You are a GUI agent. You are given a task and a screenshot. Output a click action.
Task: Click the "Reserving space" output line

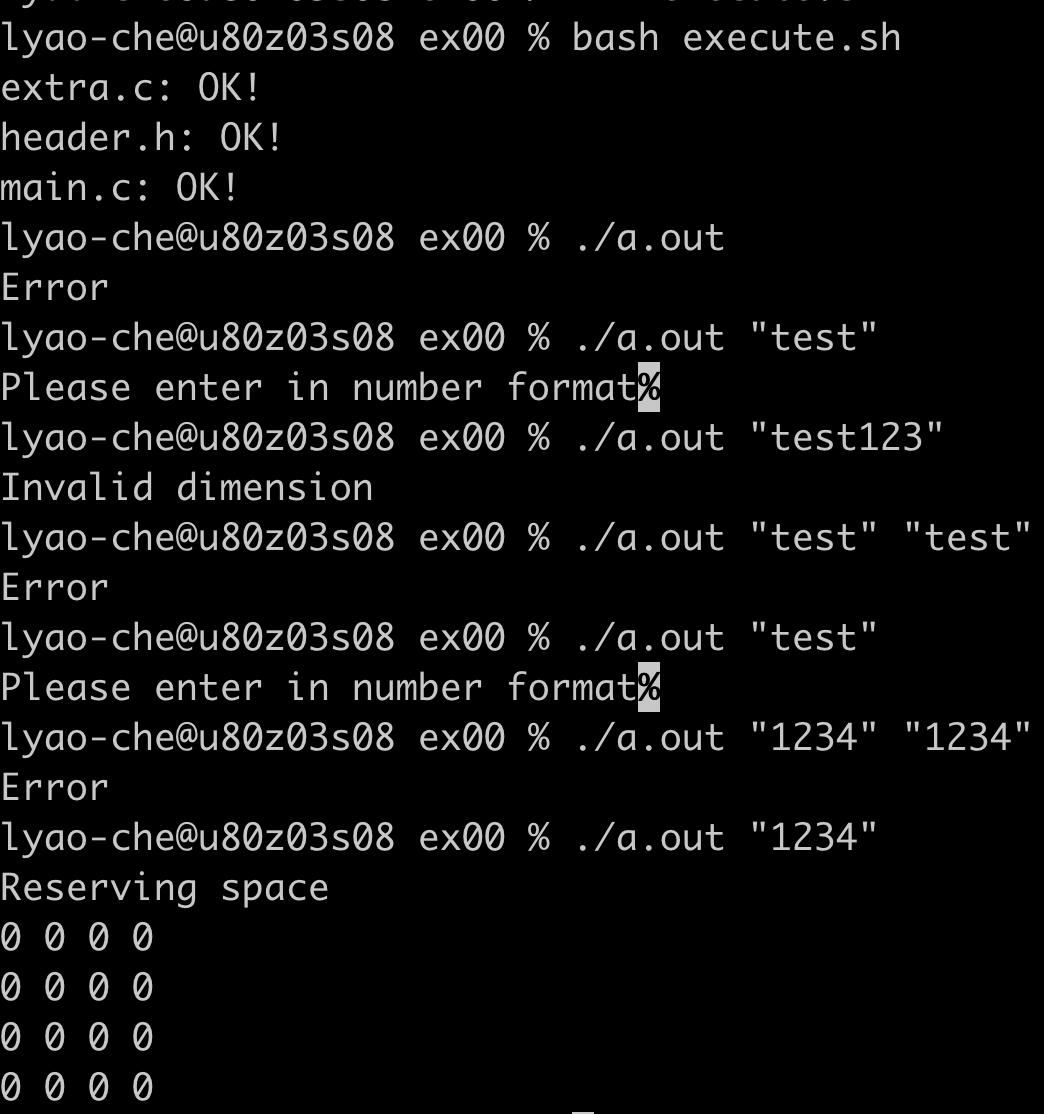click(x=164, y=888)
